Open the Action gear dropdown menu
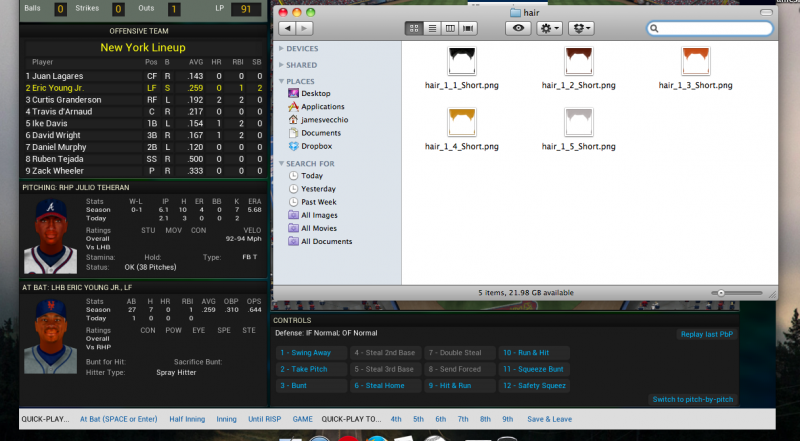This screenshot has height=441, width=800. (550, 29)
